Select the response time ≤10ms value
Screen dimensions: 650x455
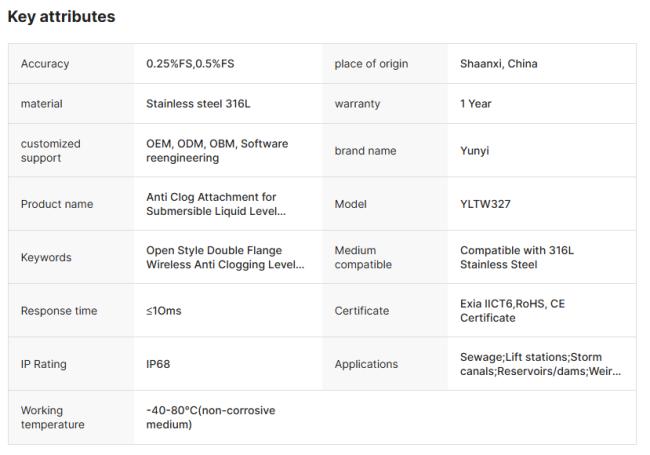coord(164,311)
